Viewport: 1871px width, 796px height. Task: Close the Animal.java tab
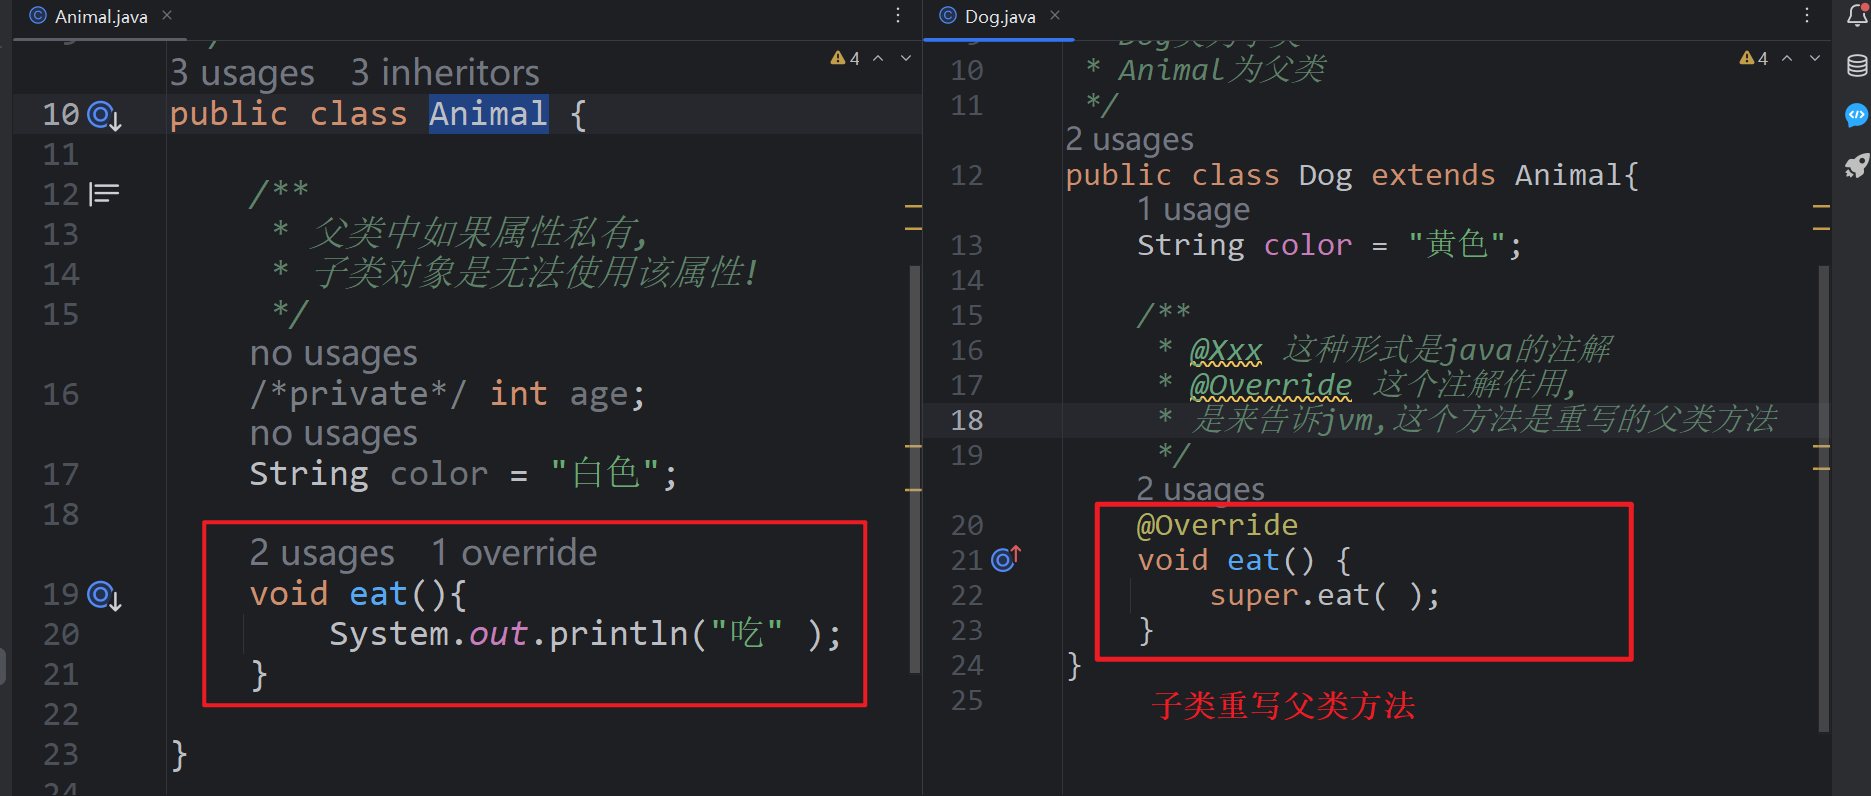click(167, 15)
